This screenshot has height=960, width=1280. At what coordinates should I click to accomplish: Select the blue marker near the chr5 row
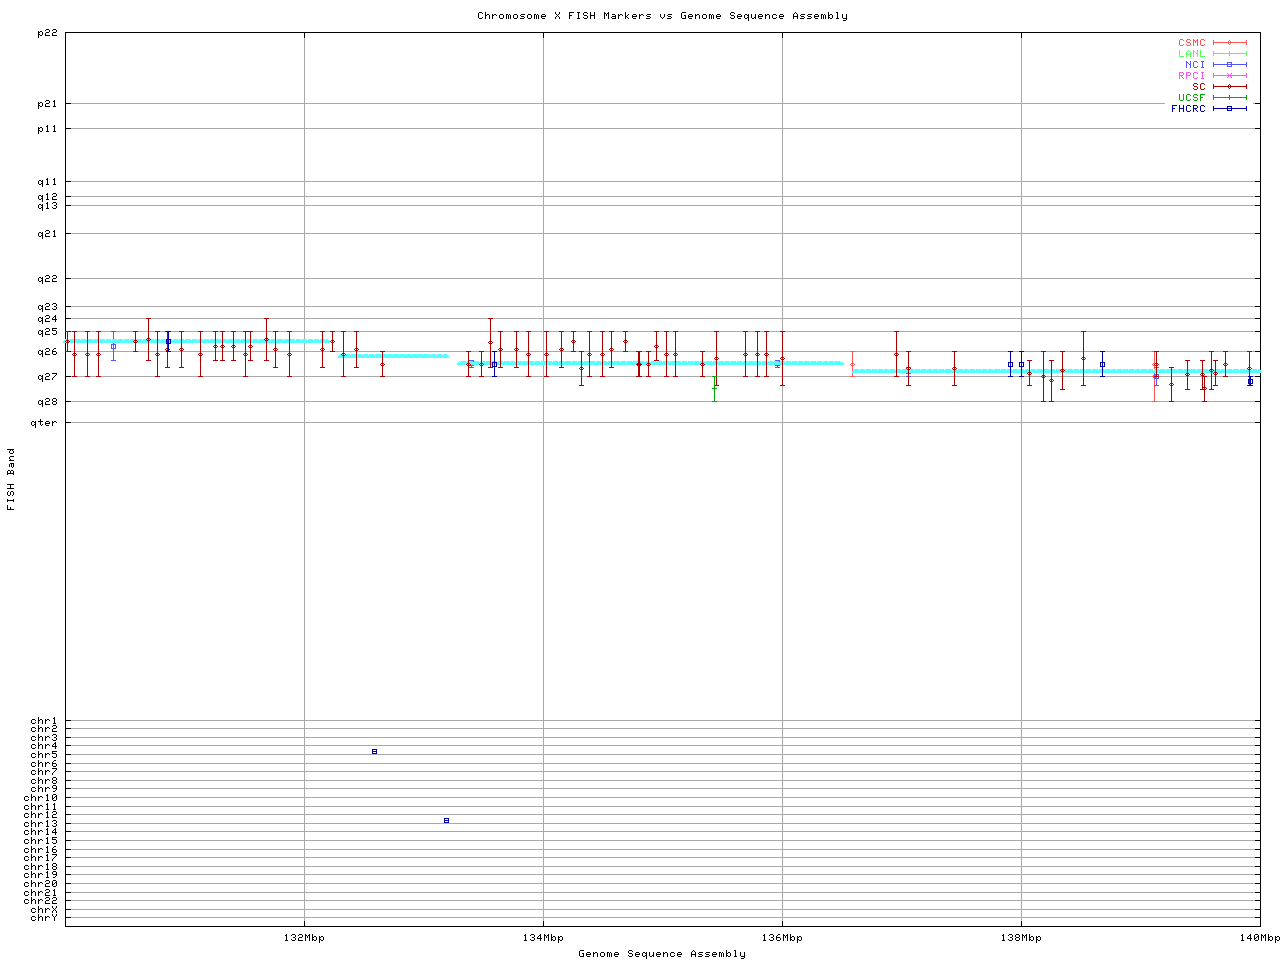click(374, 751)
